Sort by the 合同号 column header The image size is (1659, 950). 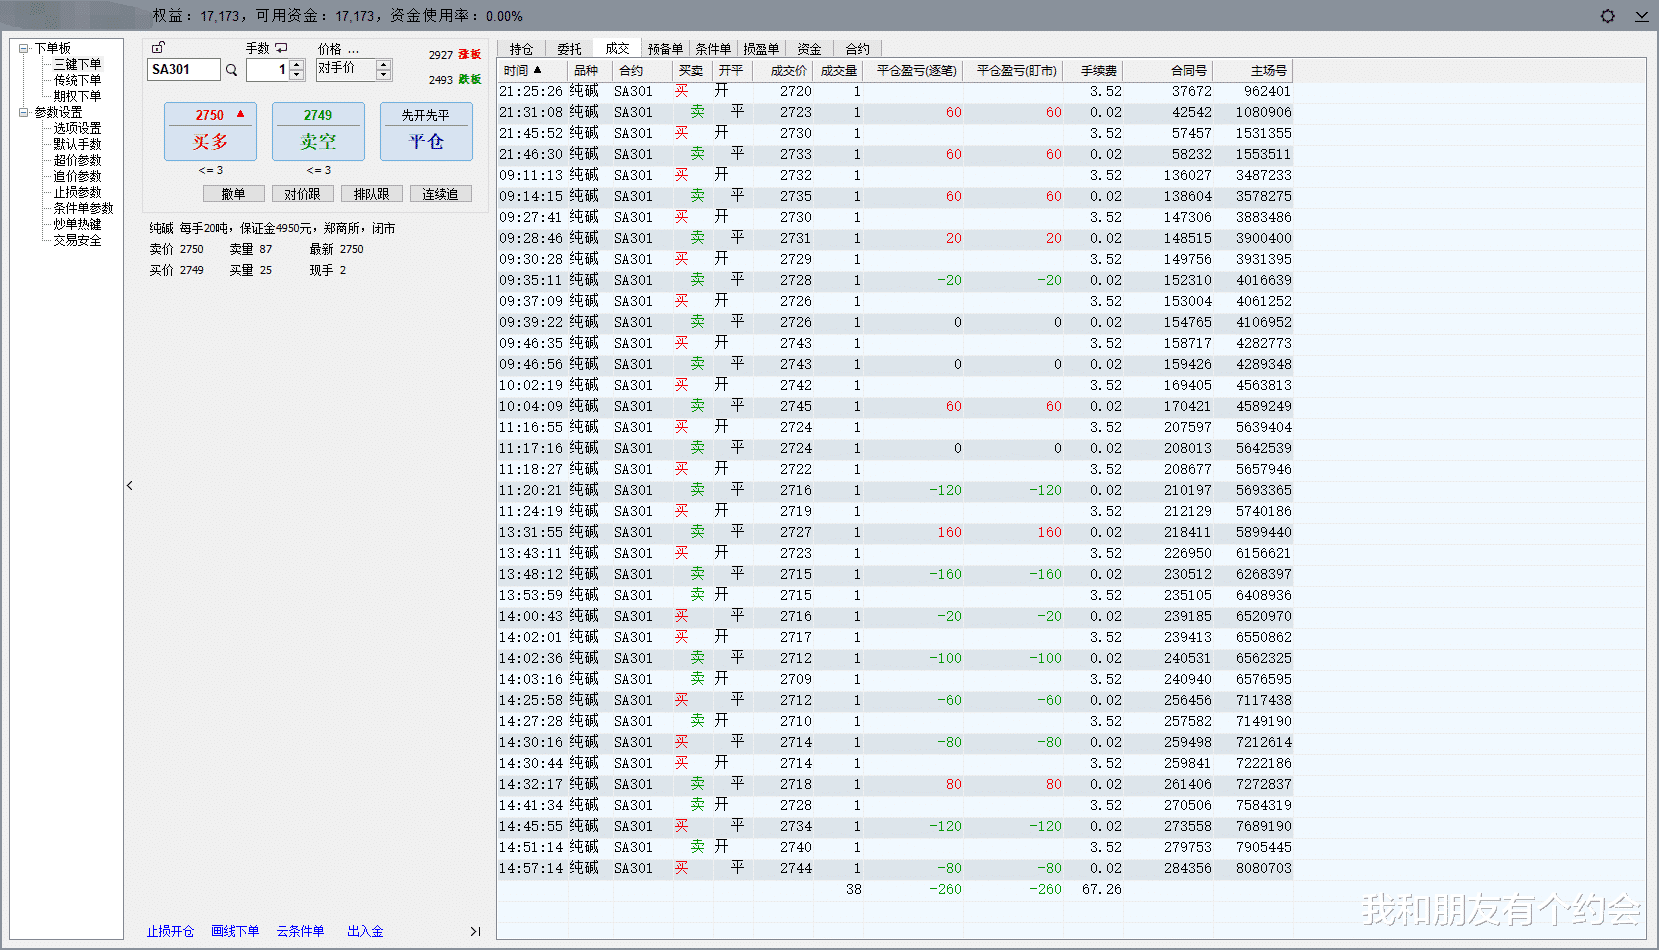pos(1168,70)
